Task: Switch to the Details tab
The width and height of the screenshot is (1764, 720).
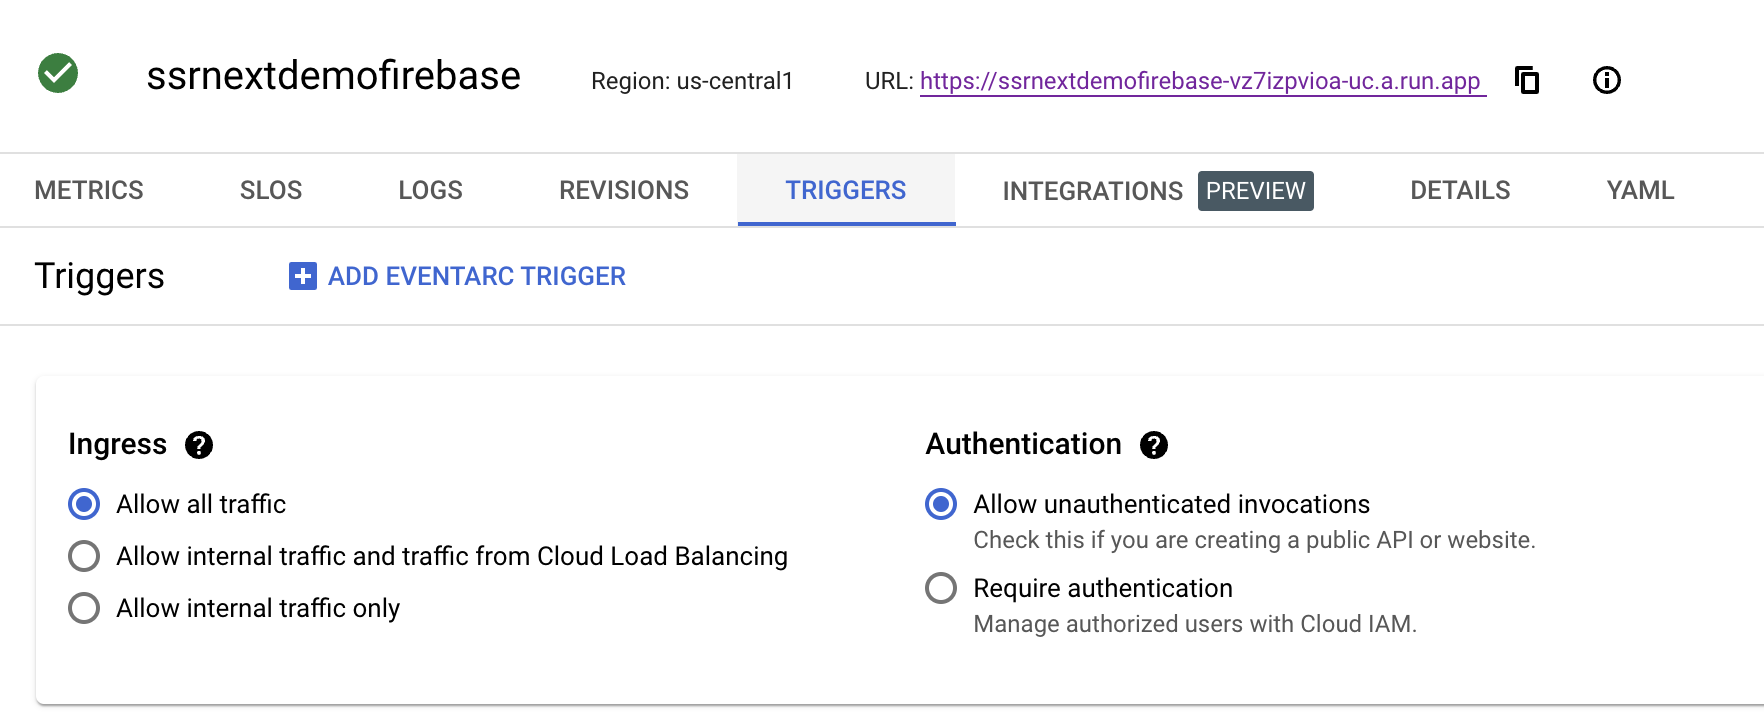Action: [x=1460, y=190]
